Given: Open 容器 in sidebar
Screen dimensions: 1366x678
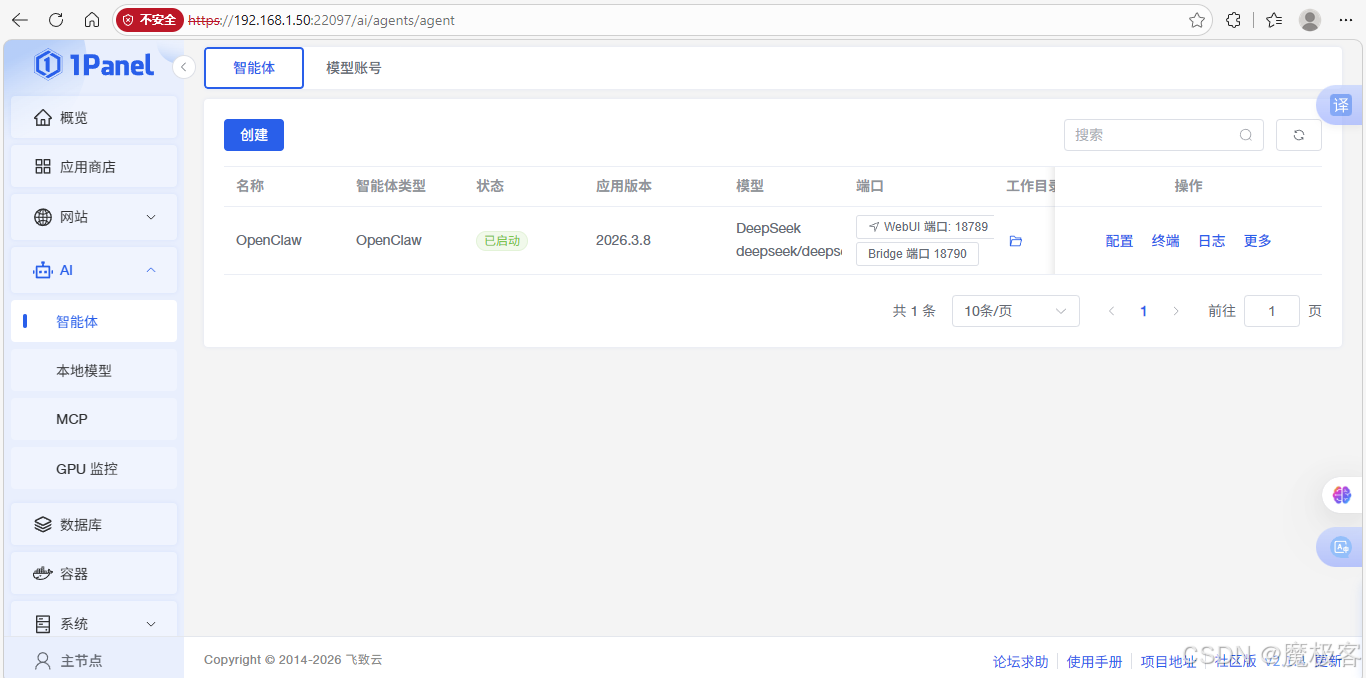Looking at the screenshot, I should (x=94, y=573).
